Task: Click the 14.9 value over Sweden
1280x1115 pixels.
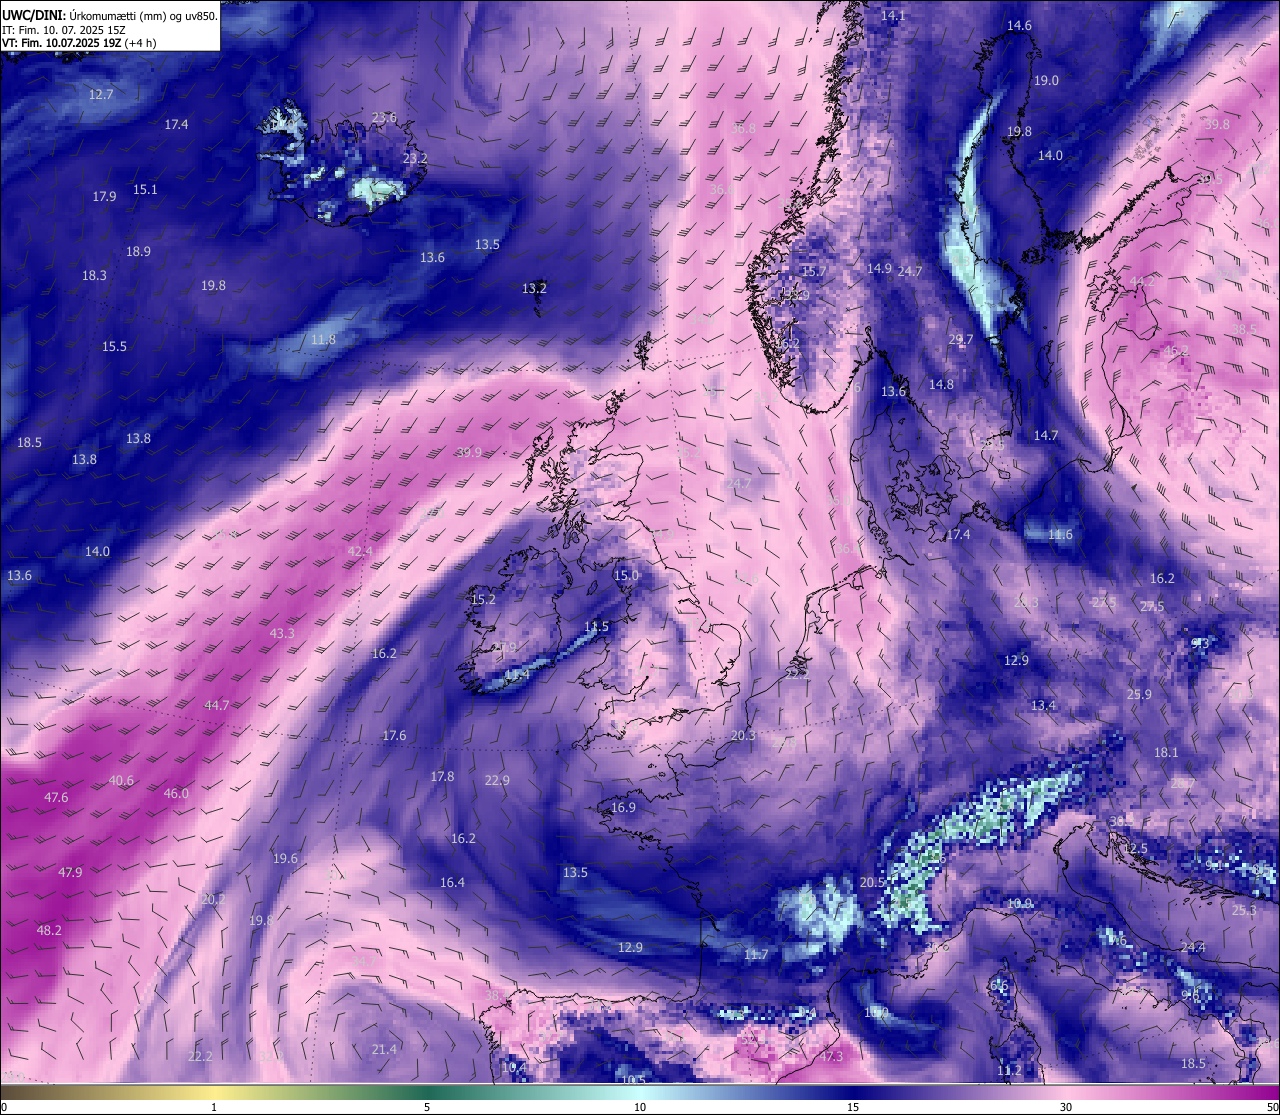Action: [x=879, y=269]
